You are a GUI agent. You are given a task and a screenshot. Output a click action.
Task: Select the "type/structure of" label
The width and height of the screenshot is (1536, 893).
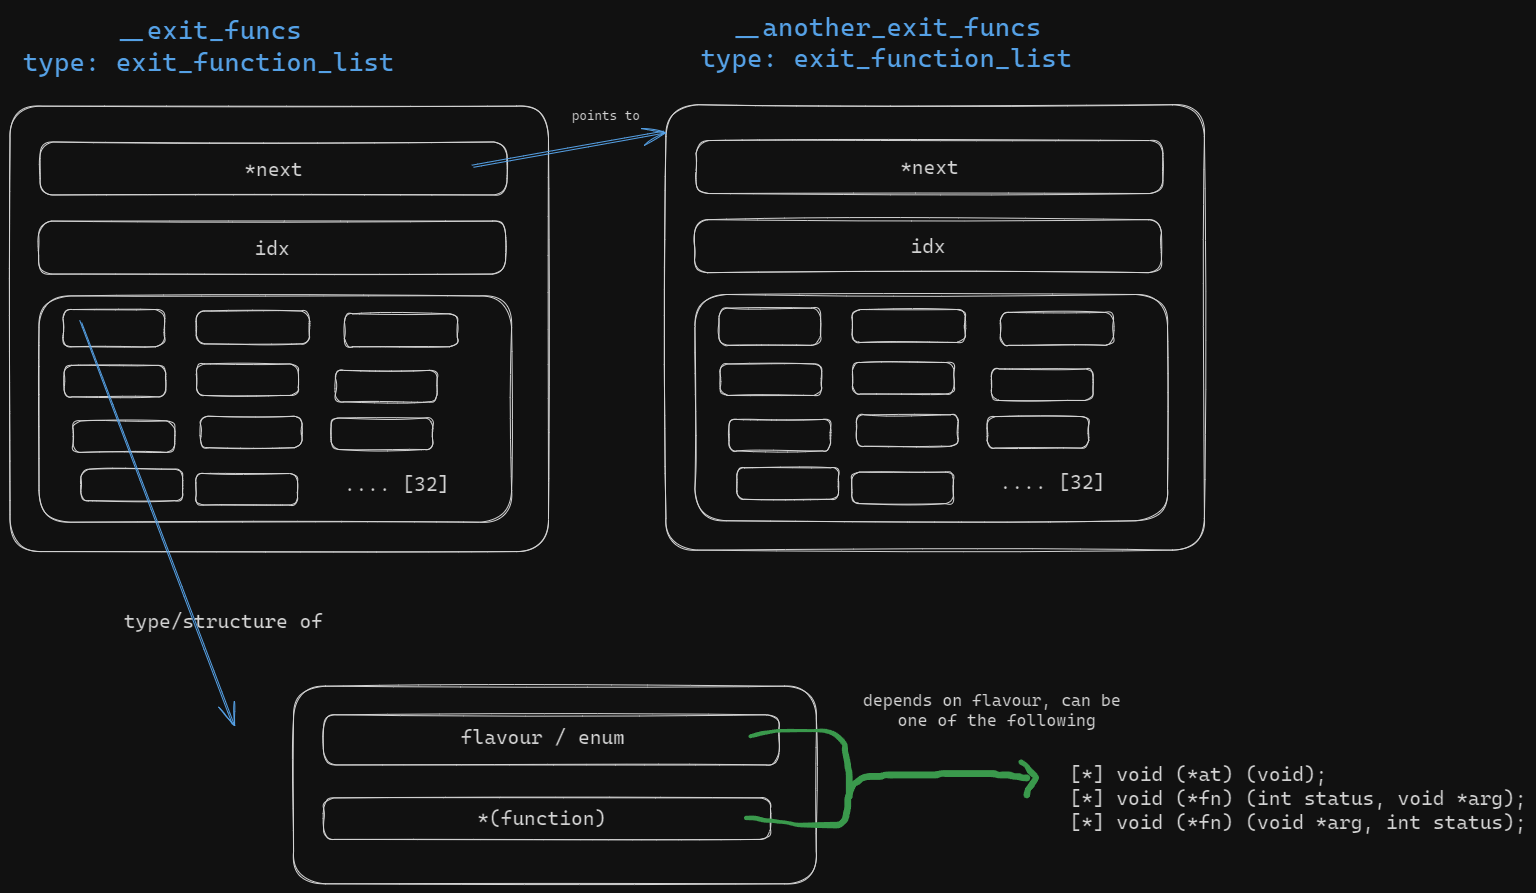click(222, 622)
